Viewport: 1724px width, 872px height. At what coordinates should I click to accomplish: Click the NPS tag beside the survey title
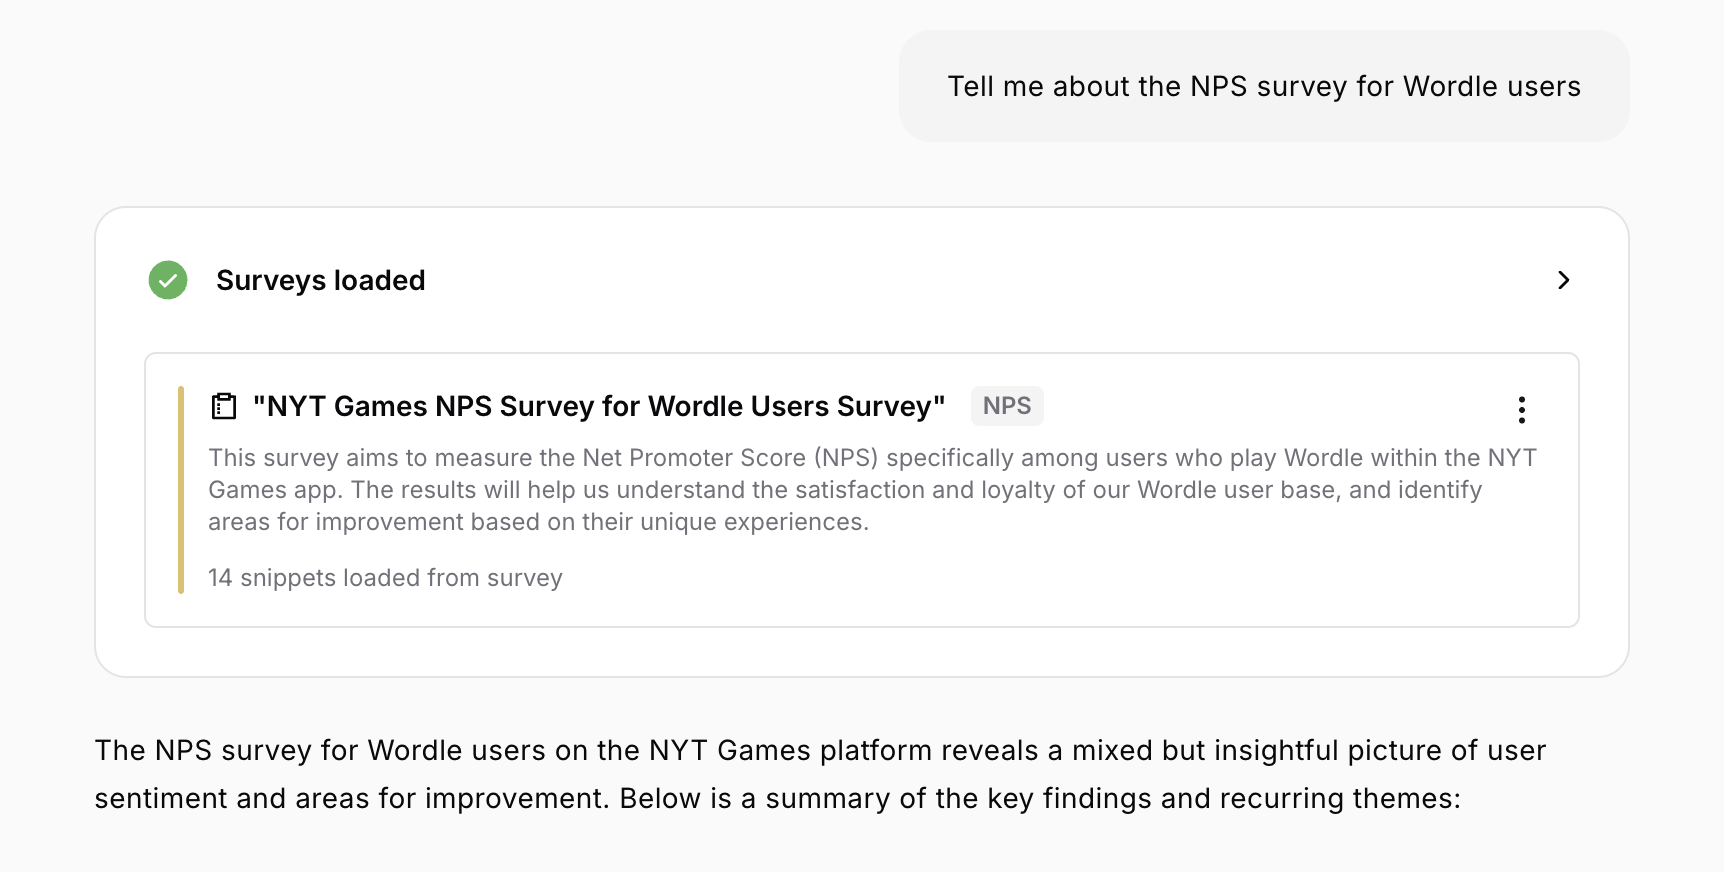point(1006,405)
